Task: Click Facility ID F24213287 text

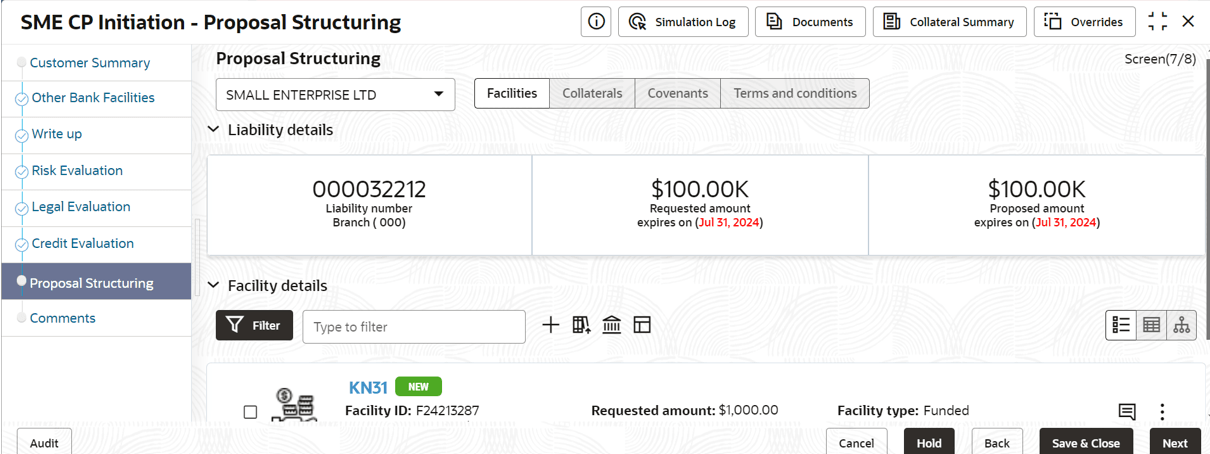Action: tap(412, 411)
